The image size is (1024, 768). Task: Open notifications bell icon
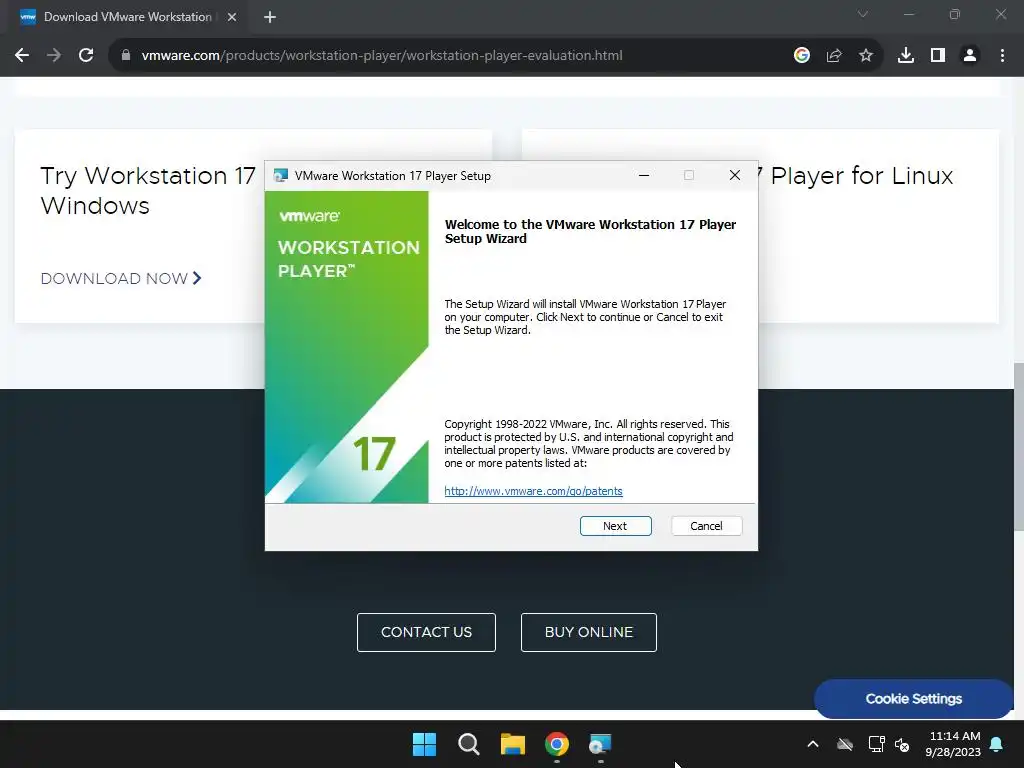click(997, 744)
